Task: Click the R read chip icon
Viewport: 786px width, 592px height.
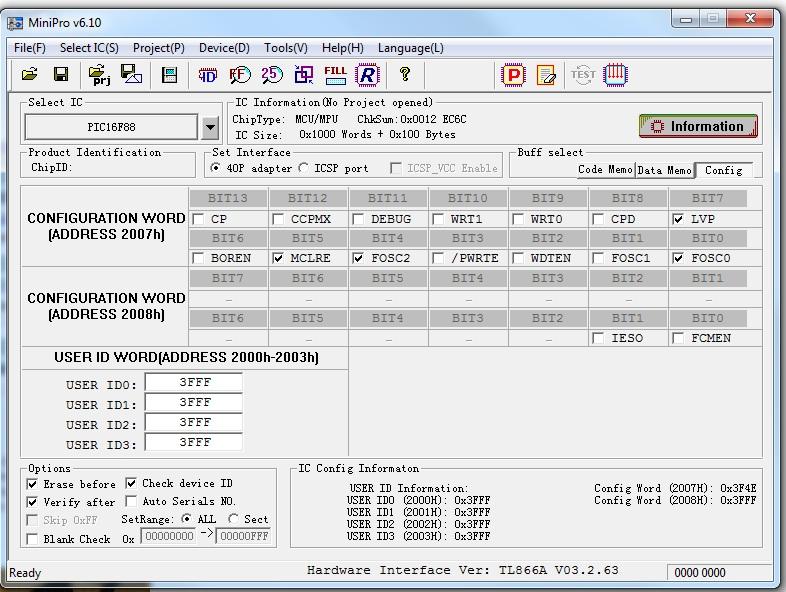Action: point(367,75)
